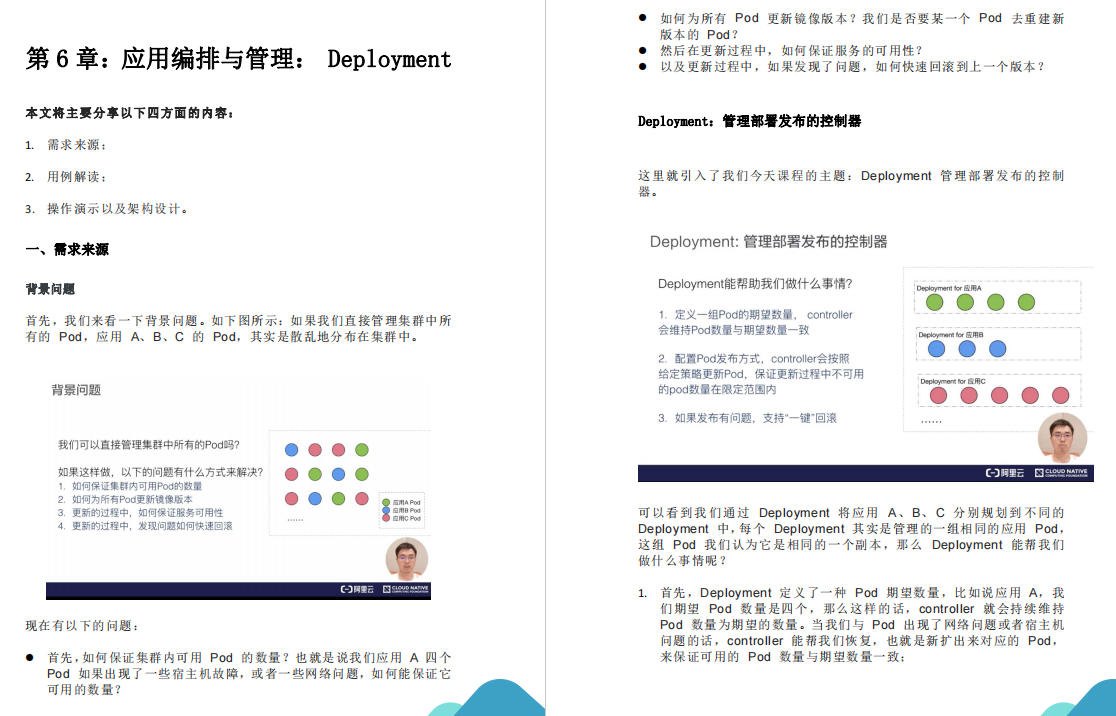Click slide text '3. 如果发布有问题，支持一键回滚'

coord(747,418)
